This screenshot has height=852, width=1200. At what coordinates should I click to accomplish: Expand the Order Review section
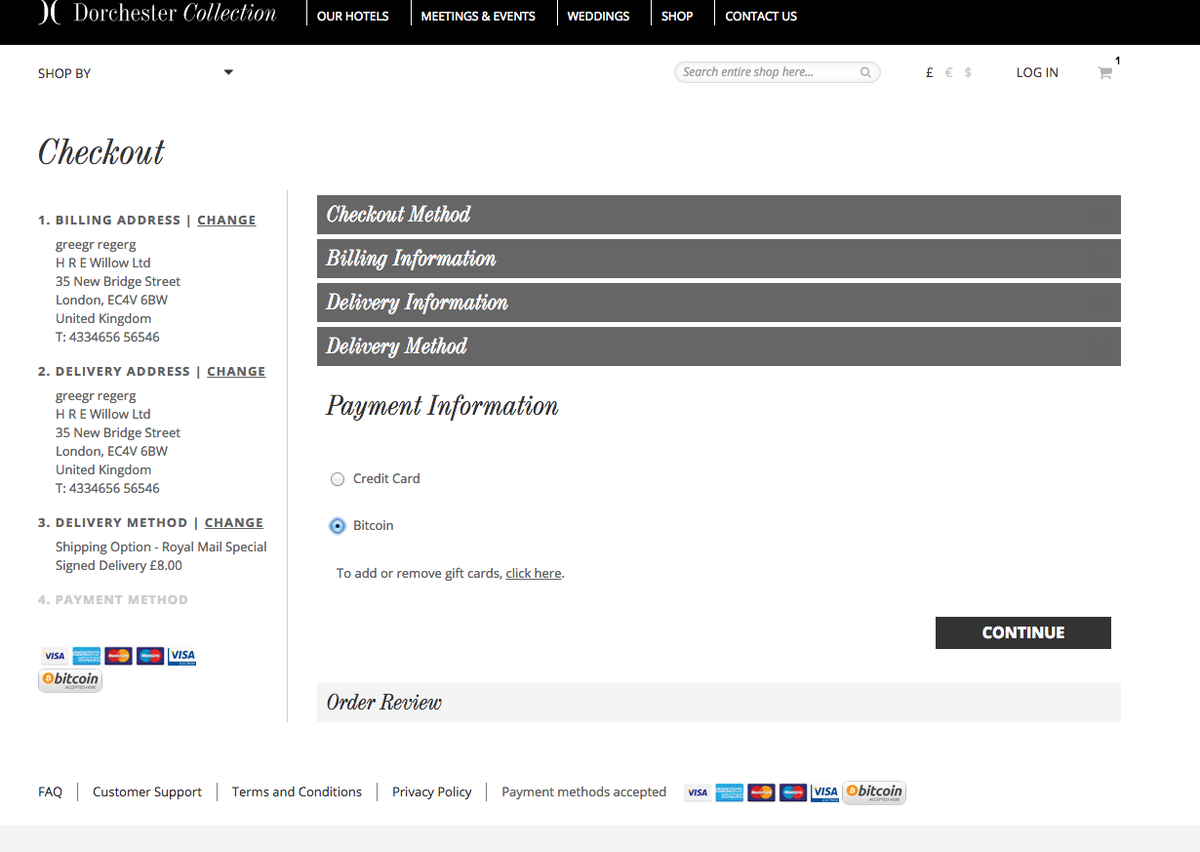tap(719, 702)
